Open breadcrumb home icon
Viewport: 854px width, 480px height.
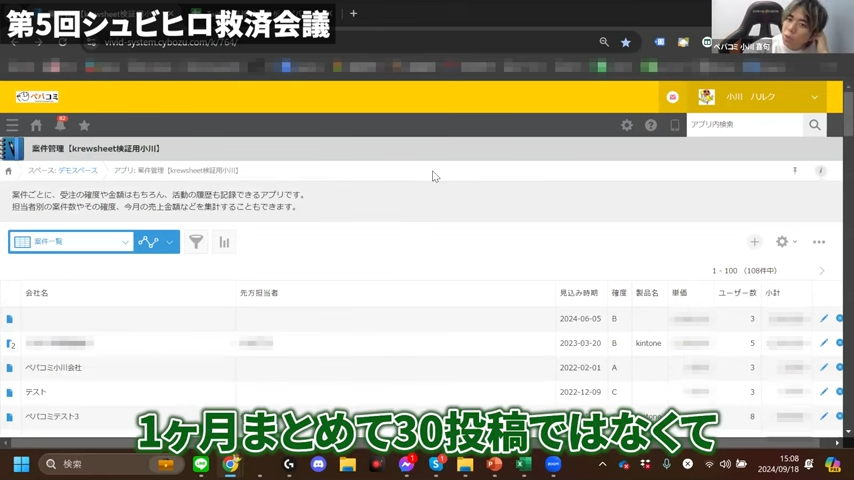(8, 171)
